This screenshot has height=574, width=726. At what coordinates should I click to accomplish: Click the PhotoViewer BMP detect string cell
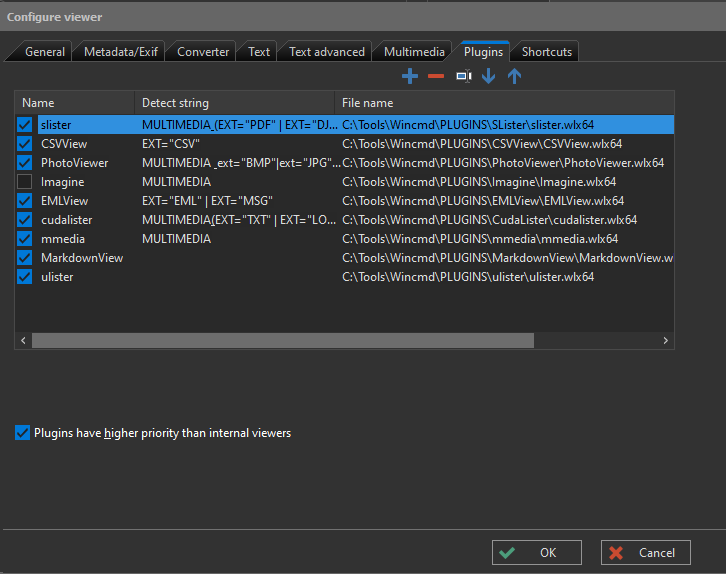click(x=241, y=162)
